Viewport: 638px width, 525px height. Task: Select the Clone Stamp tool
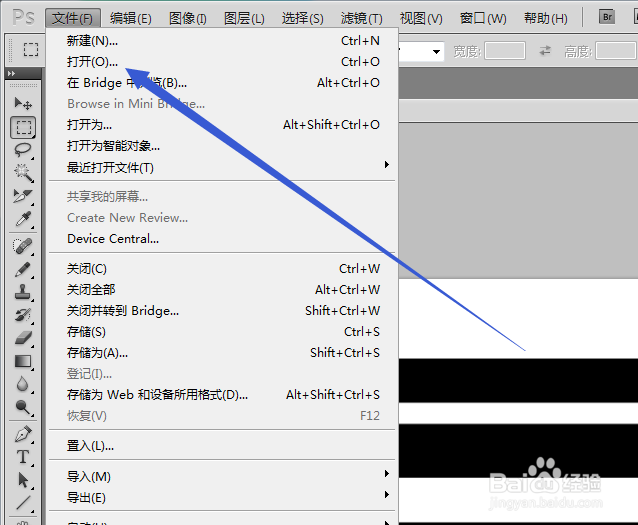[23, 292]
